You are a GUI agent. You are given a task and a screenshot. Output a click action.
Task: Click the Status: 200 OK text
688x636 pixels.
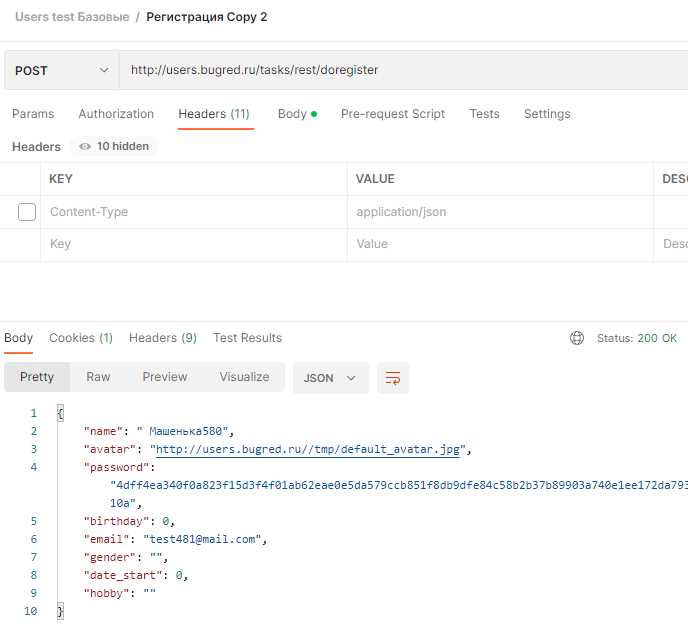point(637,338)
